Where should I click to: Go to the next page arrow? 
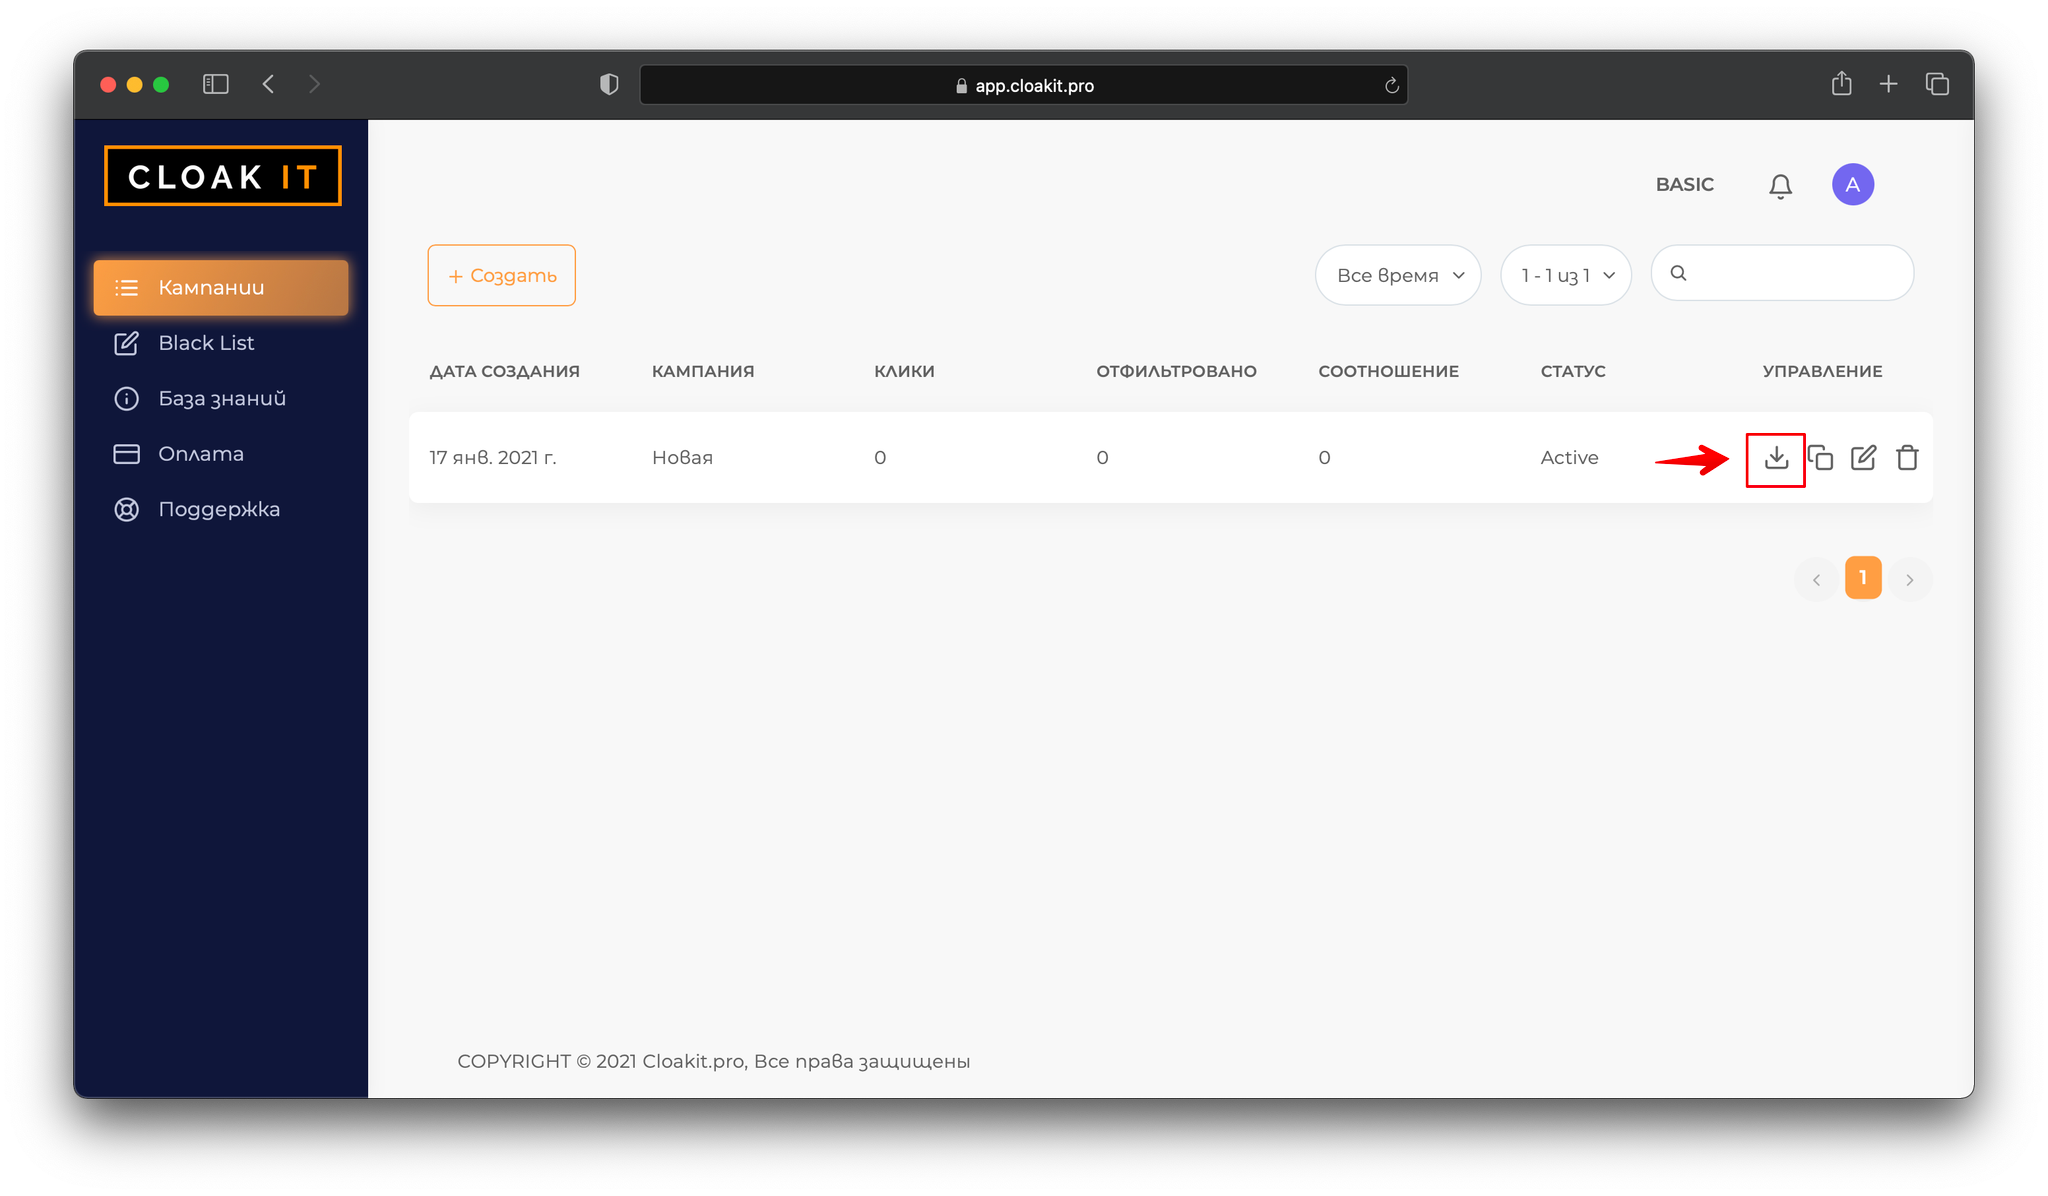(1909, 579)
